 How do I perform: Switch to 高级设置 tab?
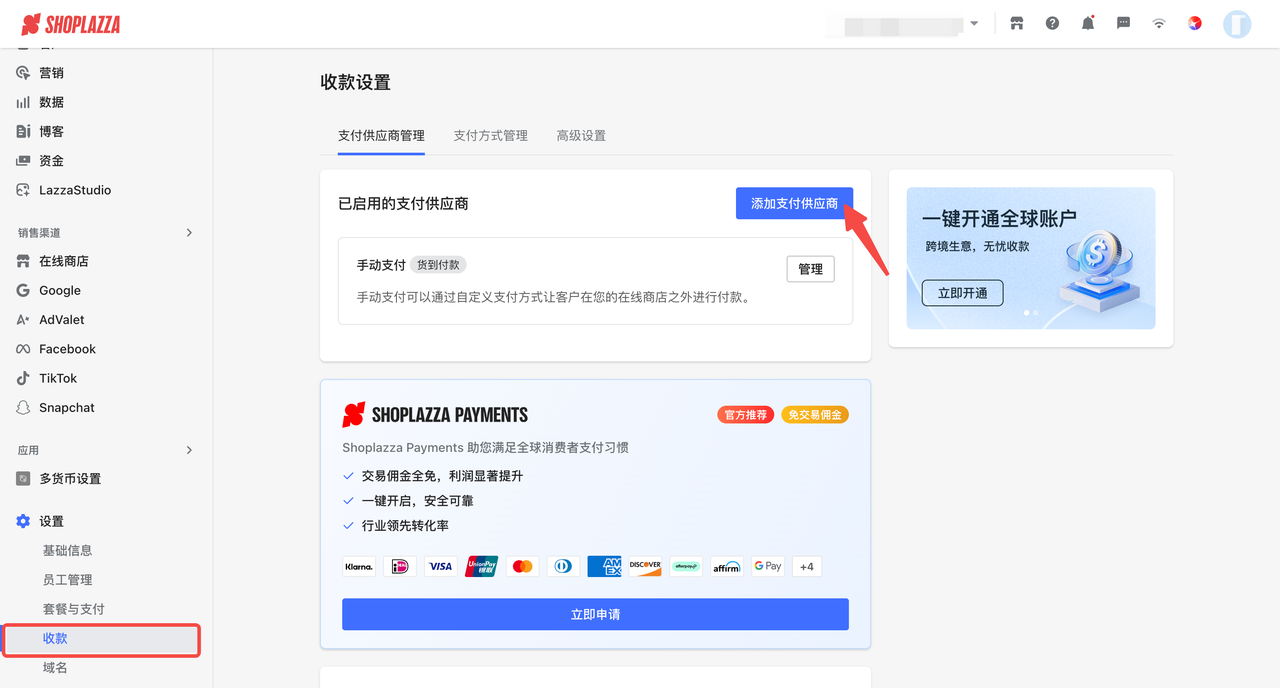click(x=581, y=135)
